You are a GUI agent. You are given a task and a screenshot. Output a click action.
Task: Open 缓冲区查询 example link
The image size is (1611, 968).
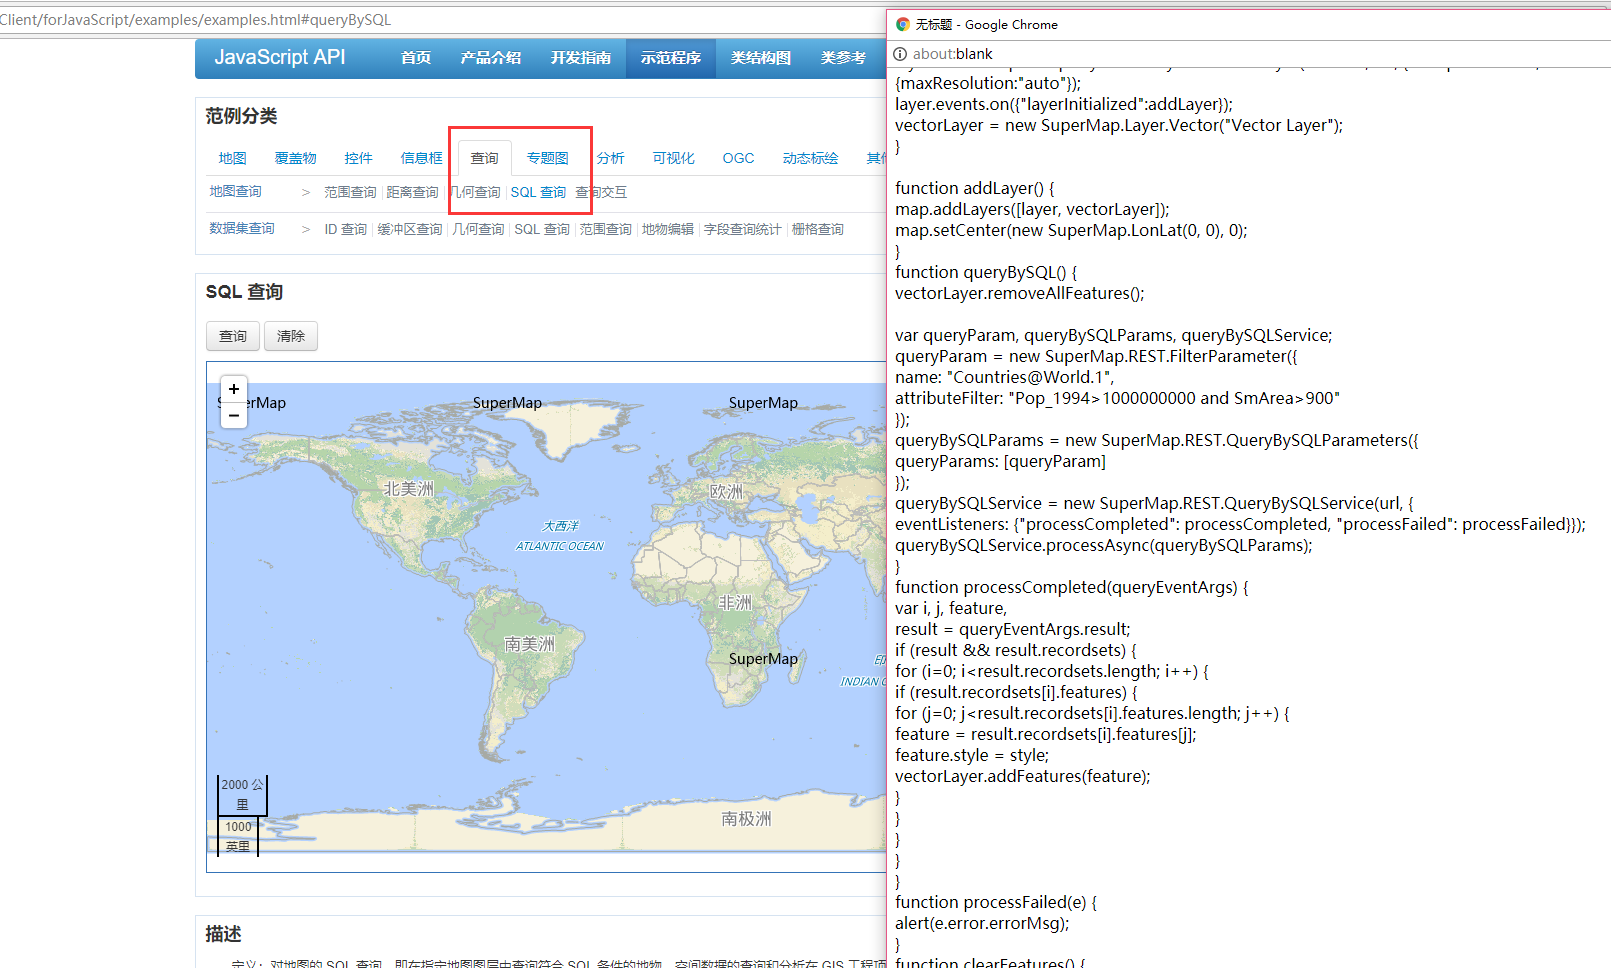coord(410,229)
